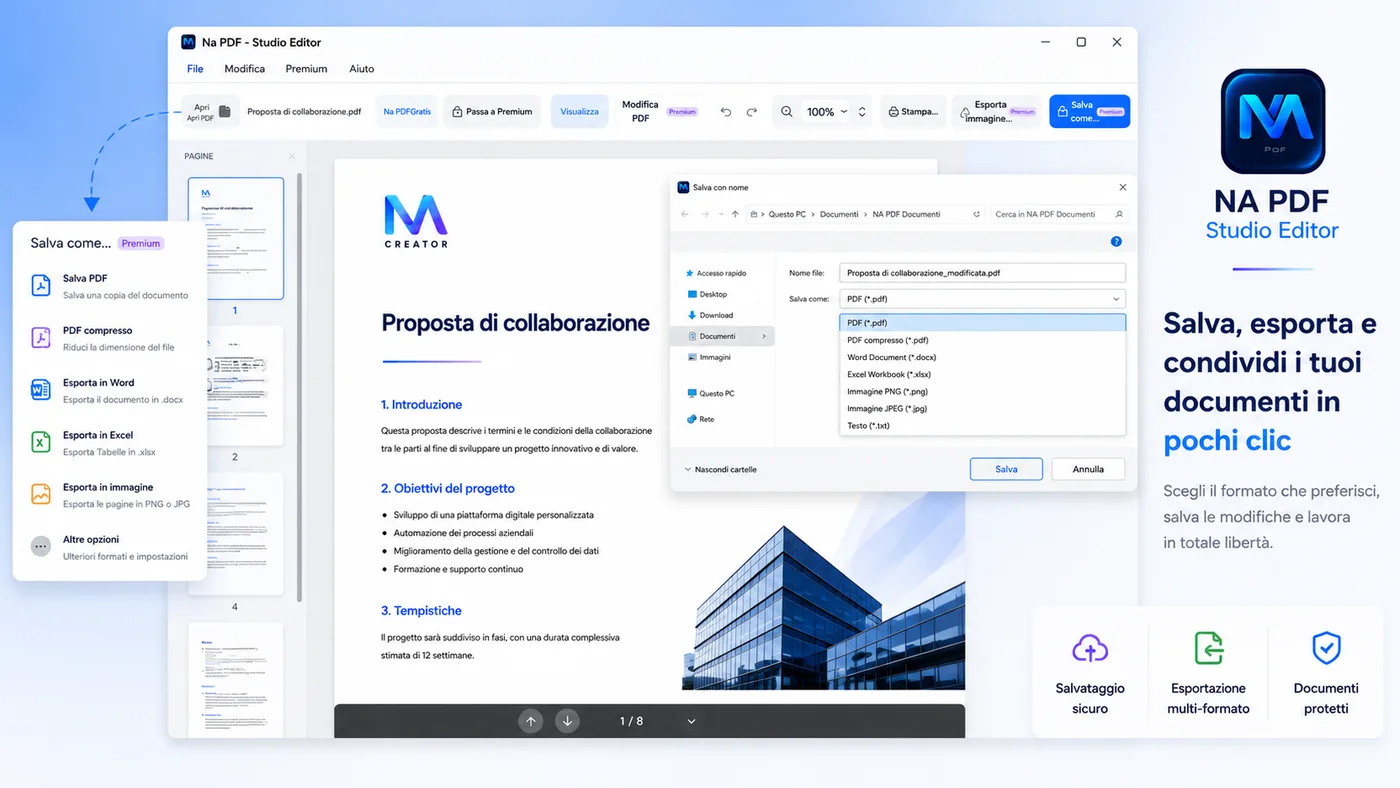Click the Annulla button in the dialog

1088,469
